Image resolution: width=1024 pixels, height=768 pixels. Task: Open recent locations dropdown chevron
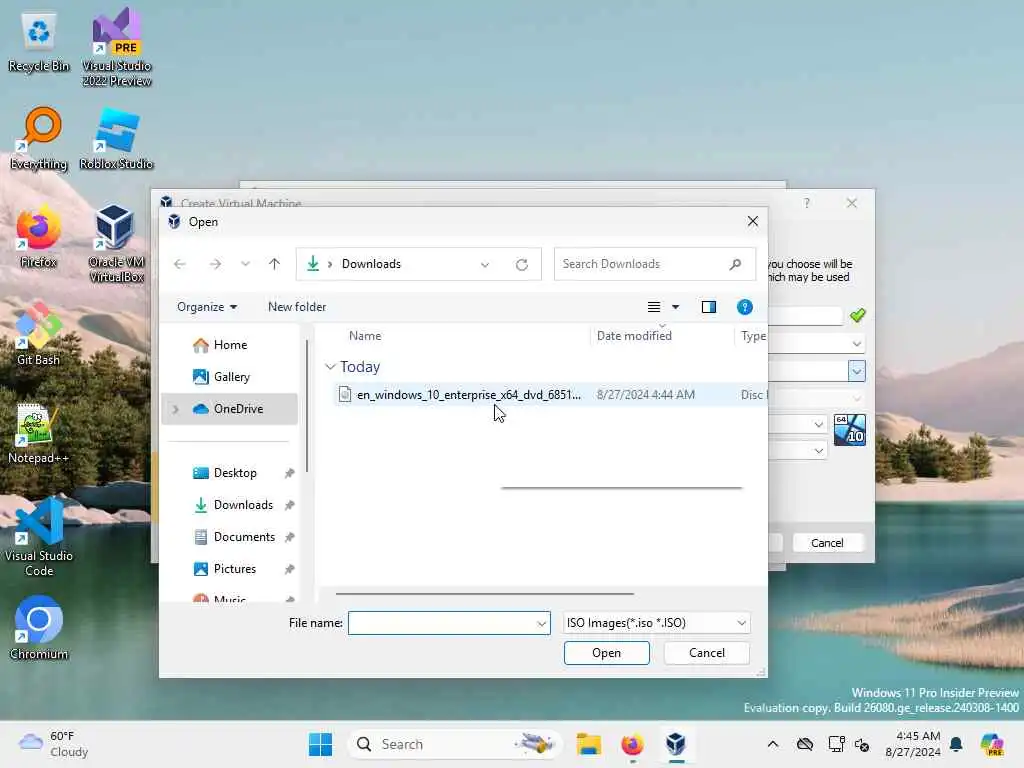[x=245, y=264]
